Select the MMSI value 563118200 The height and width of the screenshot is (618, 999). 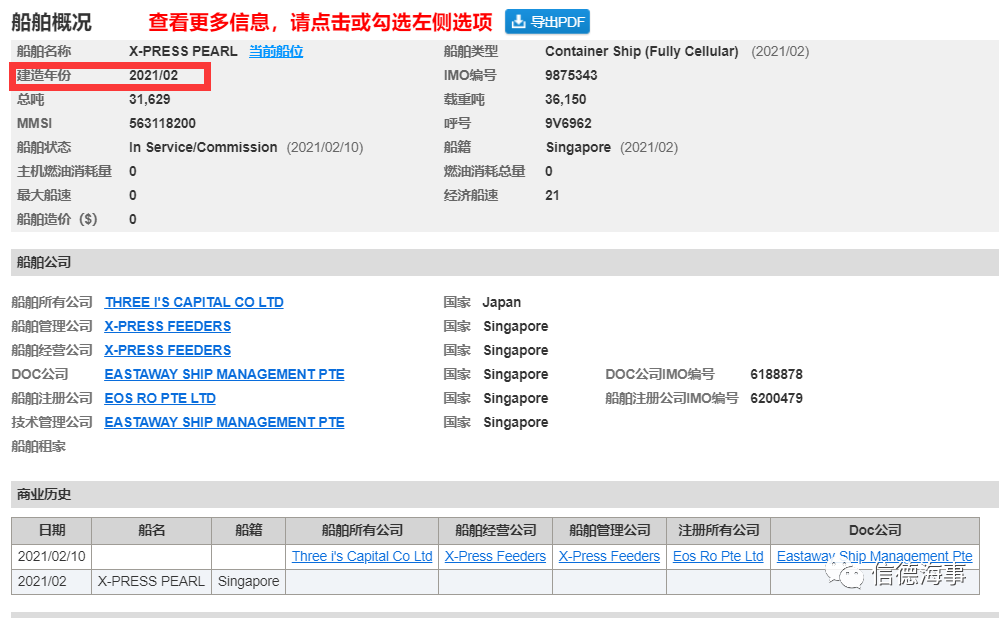(x=162, y=123)
